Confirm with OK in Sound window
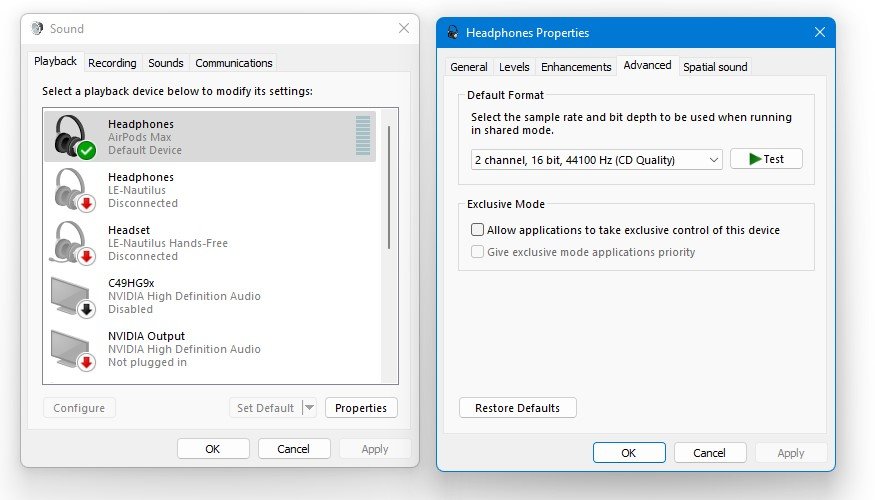This screenshot has width=875, height=500. coord(213,449)
